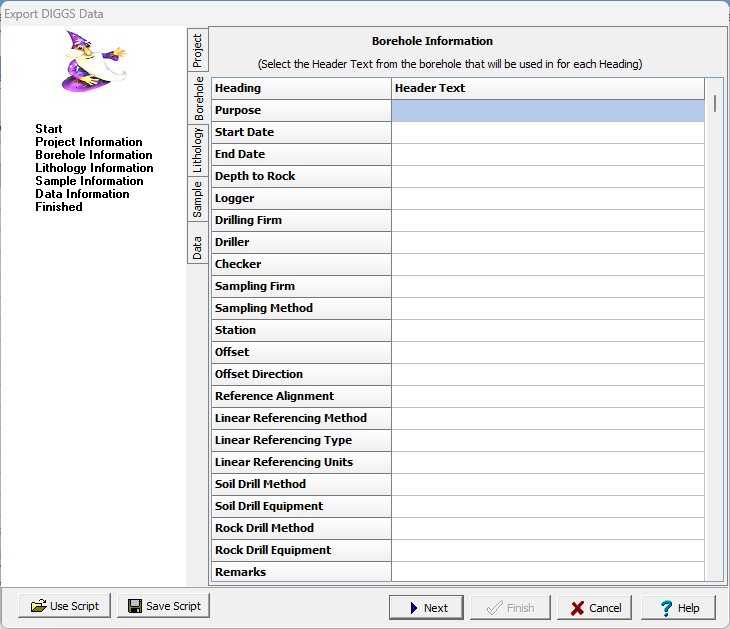Click the wizard mascot image
The image size is (730, 629).
click(91, 61)
